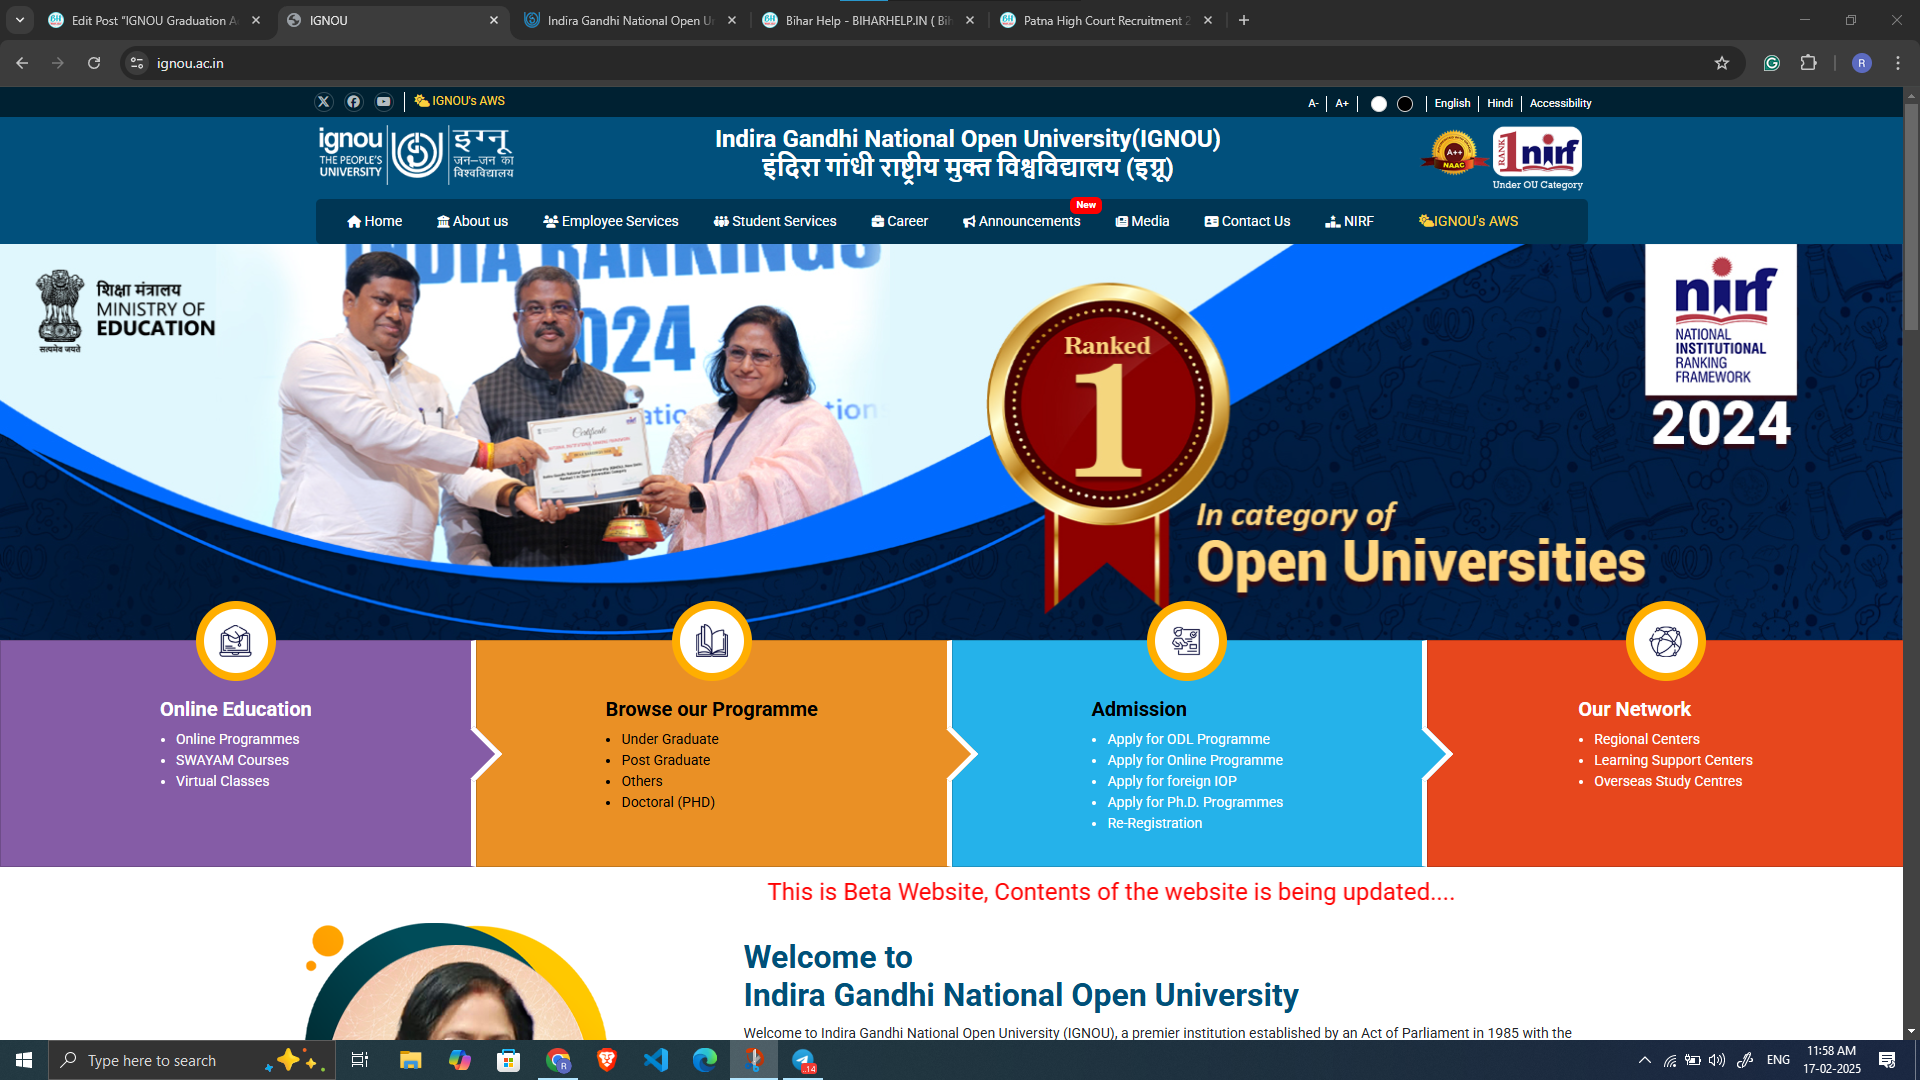Open the Accessibility page link
The width and height of the screenshot is (1920, 1080).
click(1559, 103)
